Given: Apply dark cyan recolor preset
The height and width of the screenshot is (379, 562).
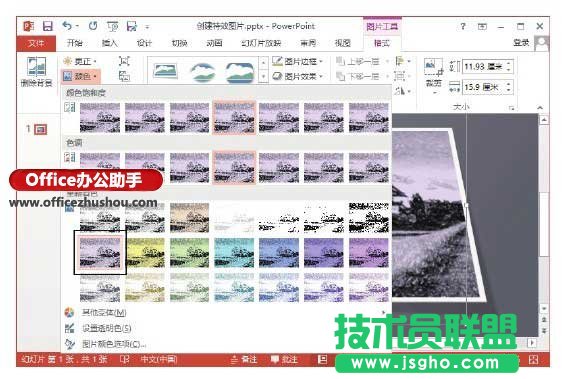Looking at the screenshot, I should point(234,253).
